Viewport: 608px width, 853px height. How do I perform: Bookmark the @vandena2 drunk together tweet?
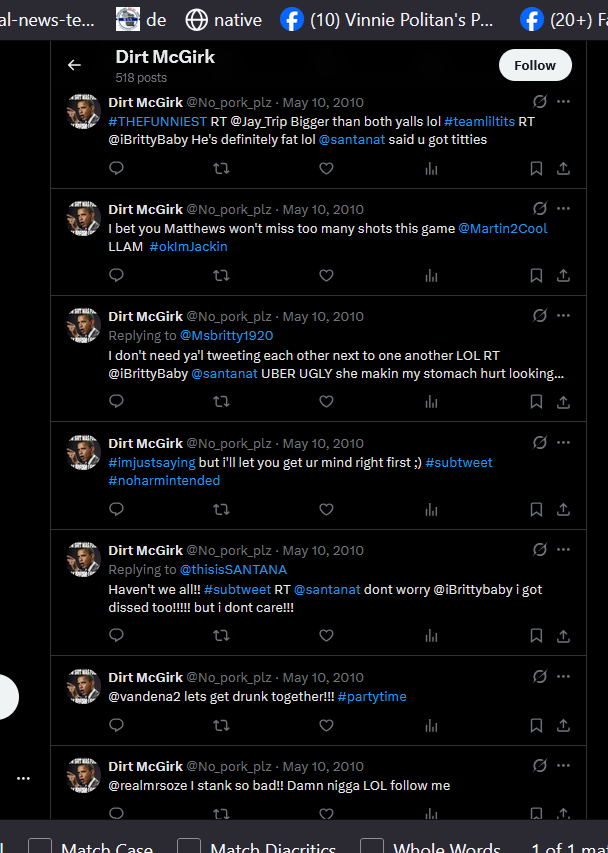[536, 726]
